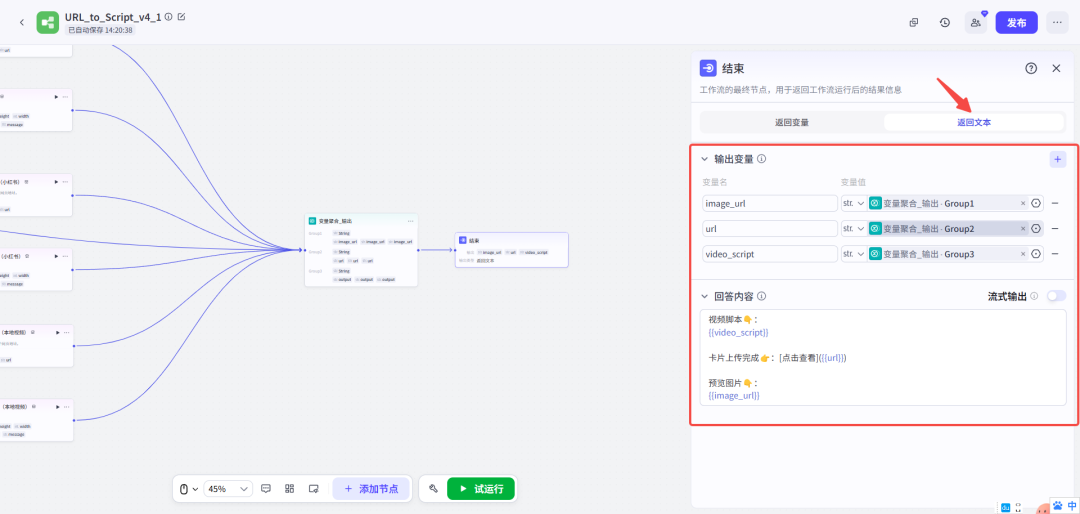1080x514 pixels.
Task: Go back using the top-left arrow
Action: (21, 22)
